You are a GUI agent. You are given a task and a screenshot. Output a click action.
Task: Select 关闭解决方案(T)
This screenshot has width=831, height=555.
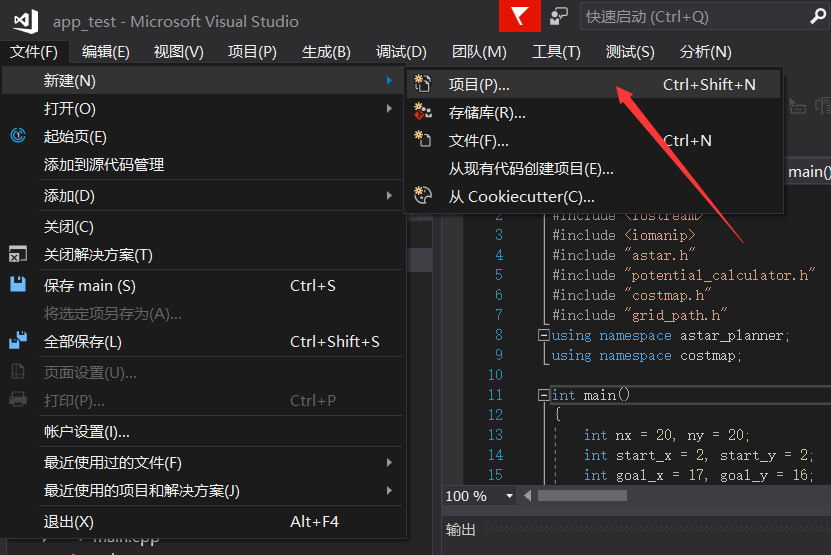(202, 255)
